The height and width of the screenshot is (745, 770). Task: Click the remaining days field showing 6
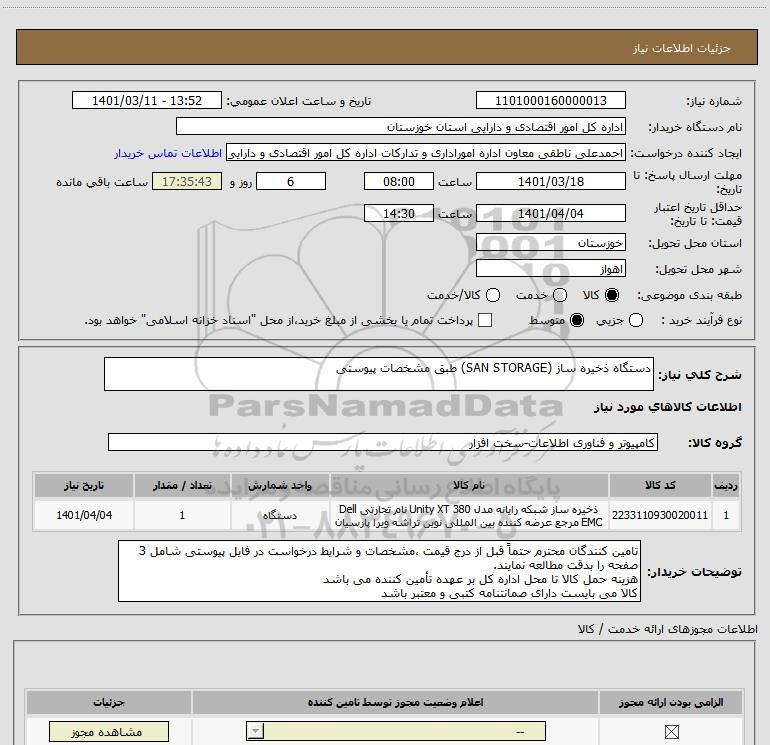coord(291,181)
